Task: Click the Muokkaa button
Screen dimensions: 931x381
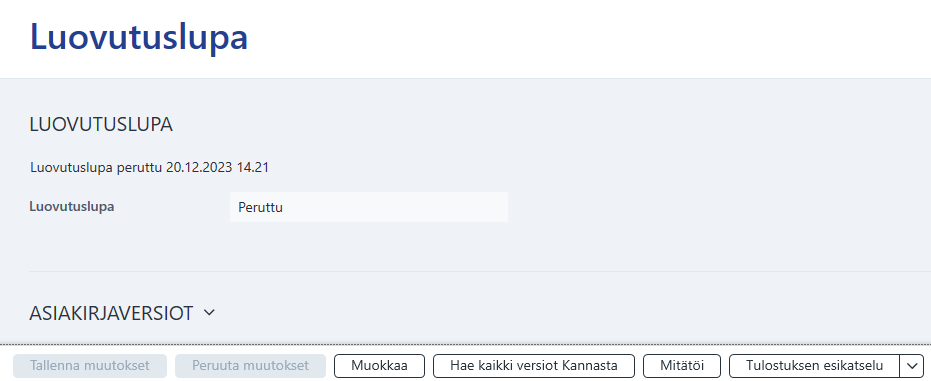Action: [379, 366]
